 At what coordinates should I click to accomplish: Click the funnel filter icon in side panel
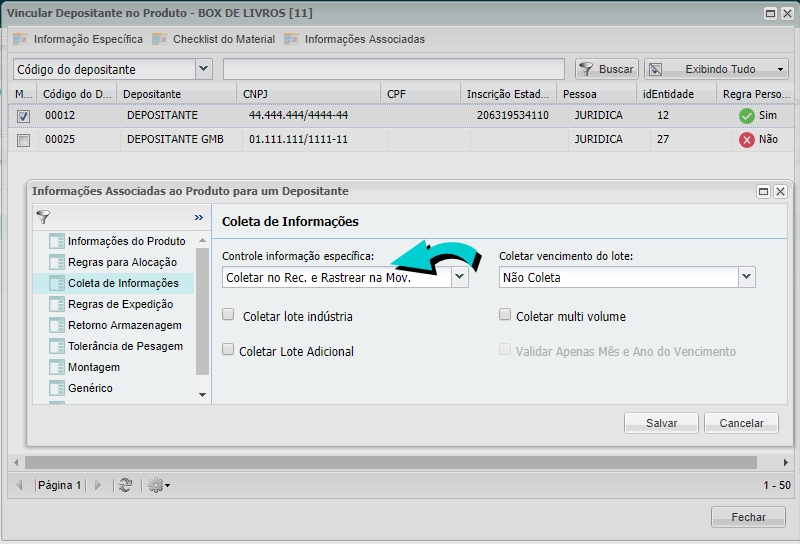(43, 217)
